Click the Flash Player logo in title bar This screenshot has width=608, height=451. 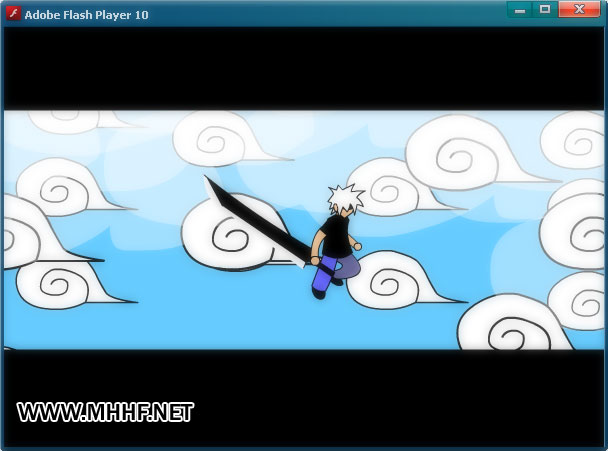coord(14,14)
